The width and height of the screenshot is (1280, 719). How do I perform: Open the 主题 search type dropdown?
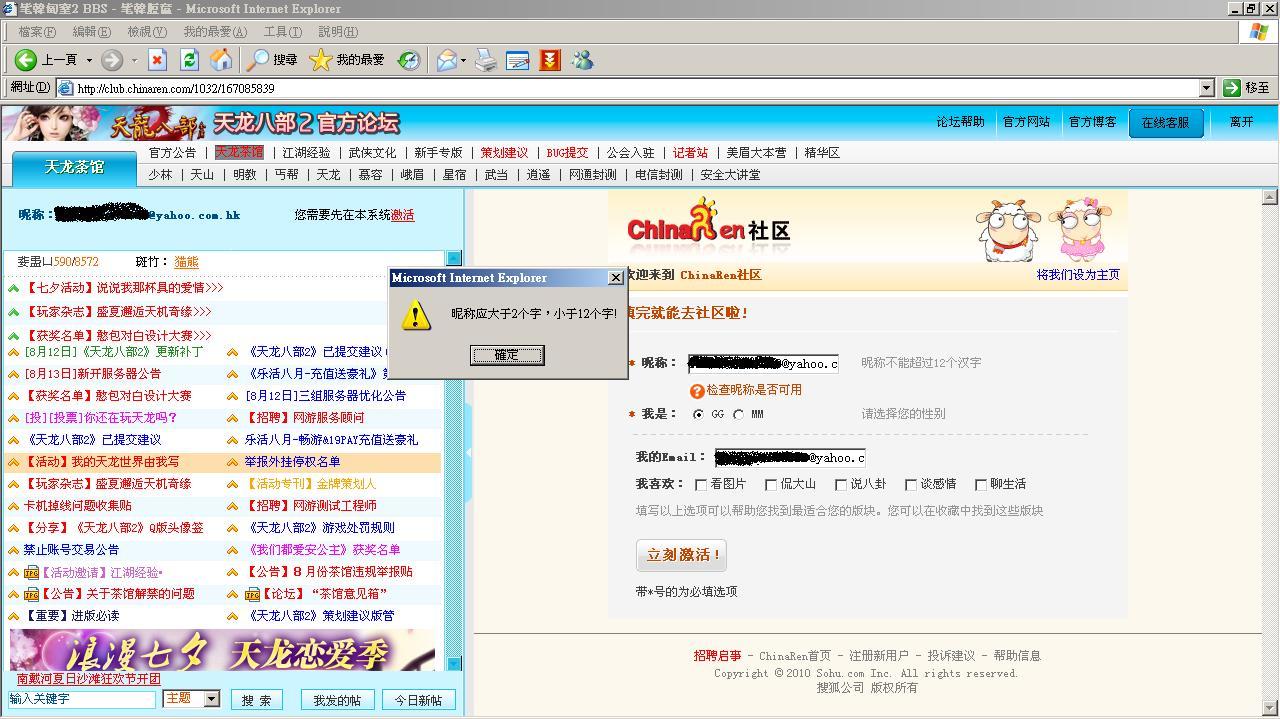[x=212, y=699]
